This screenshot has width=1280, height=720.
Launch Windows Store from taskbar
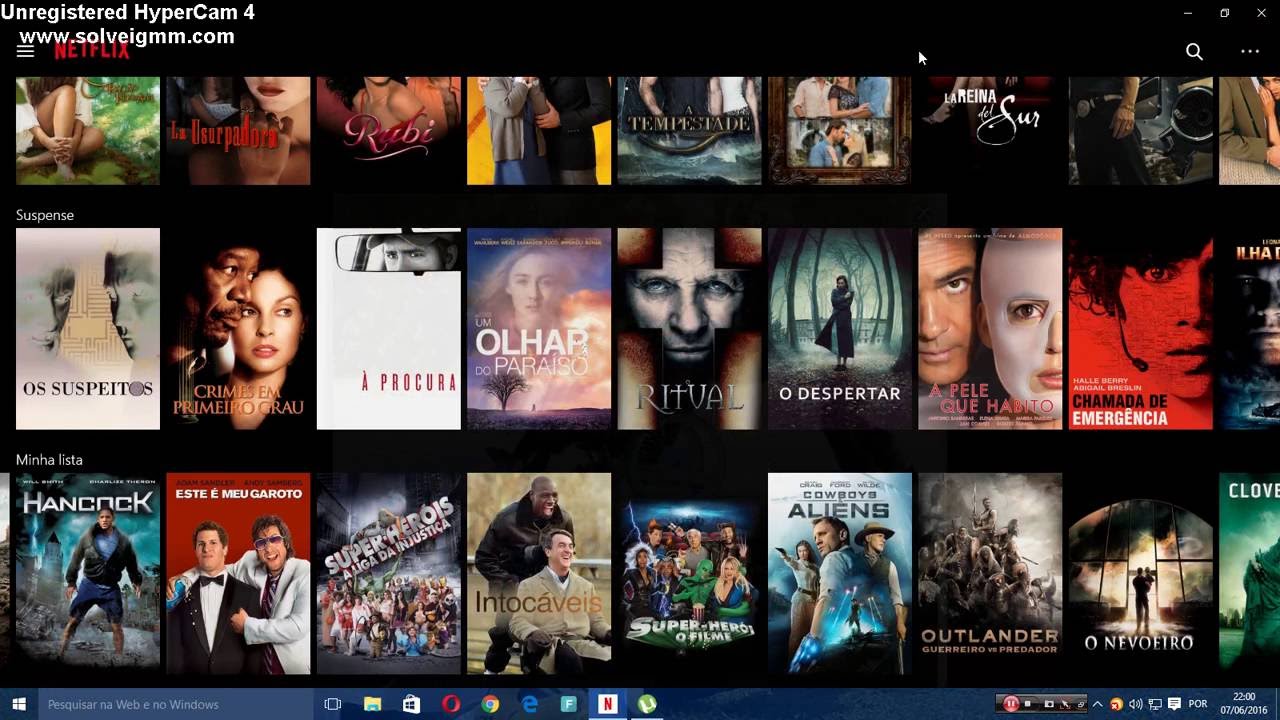pos(411,704)
